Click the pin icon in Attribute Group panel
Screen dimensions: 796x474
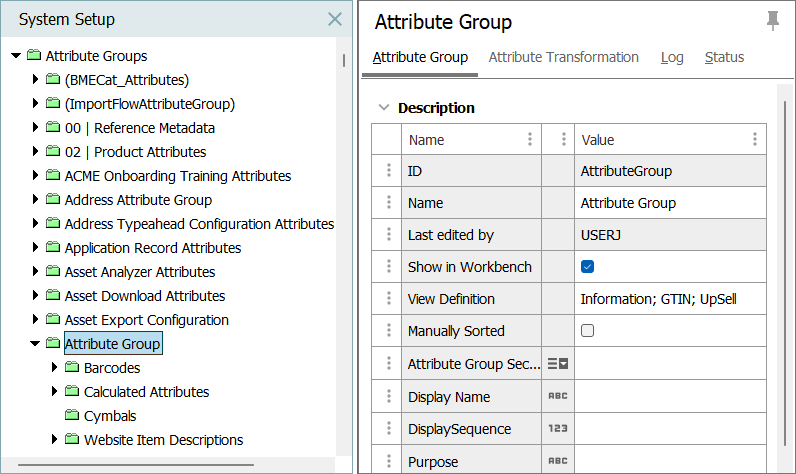772,21
